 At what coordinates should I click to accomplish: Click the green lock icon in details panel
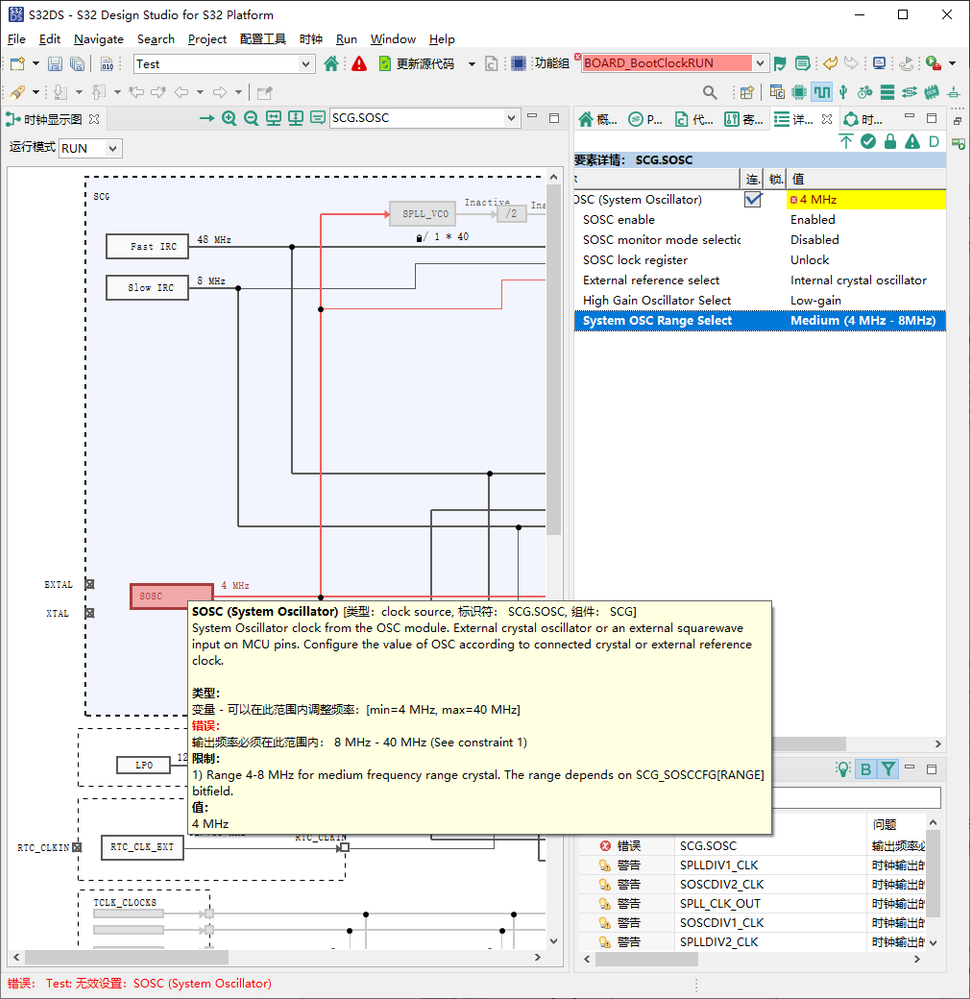890,141
